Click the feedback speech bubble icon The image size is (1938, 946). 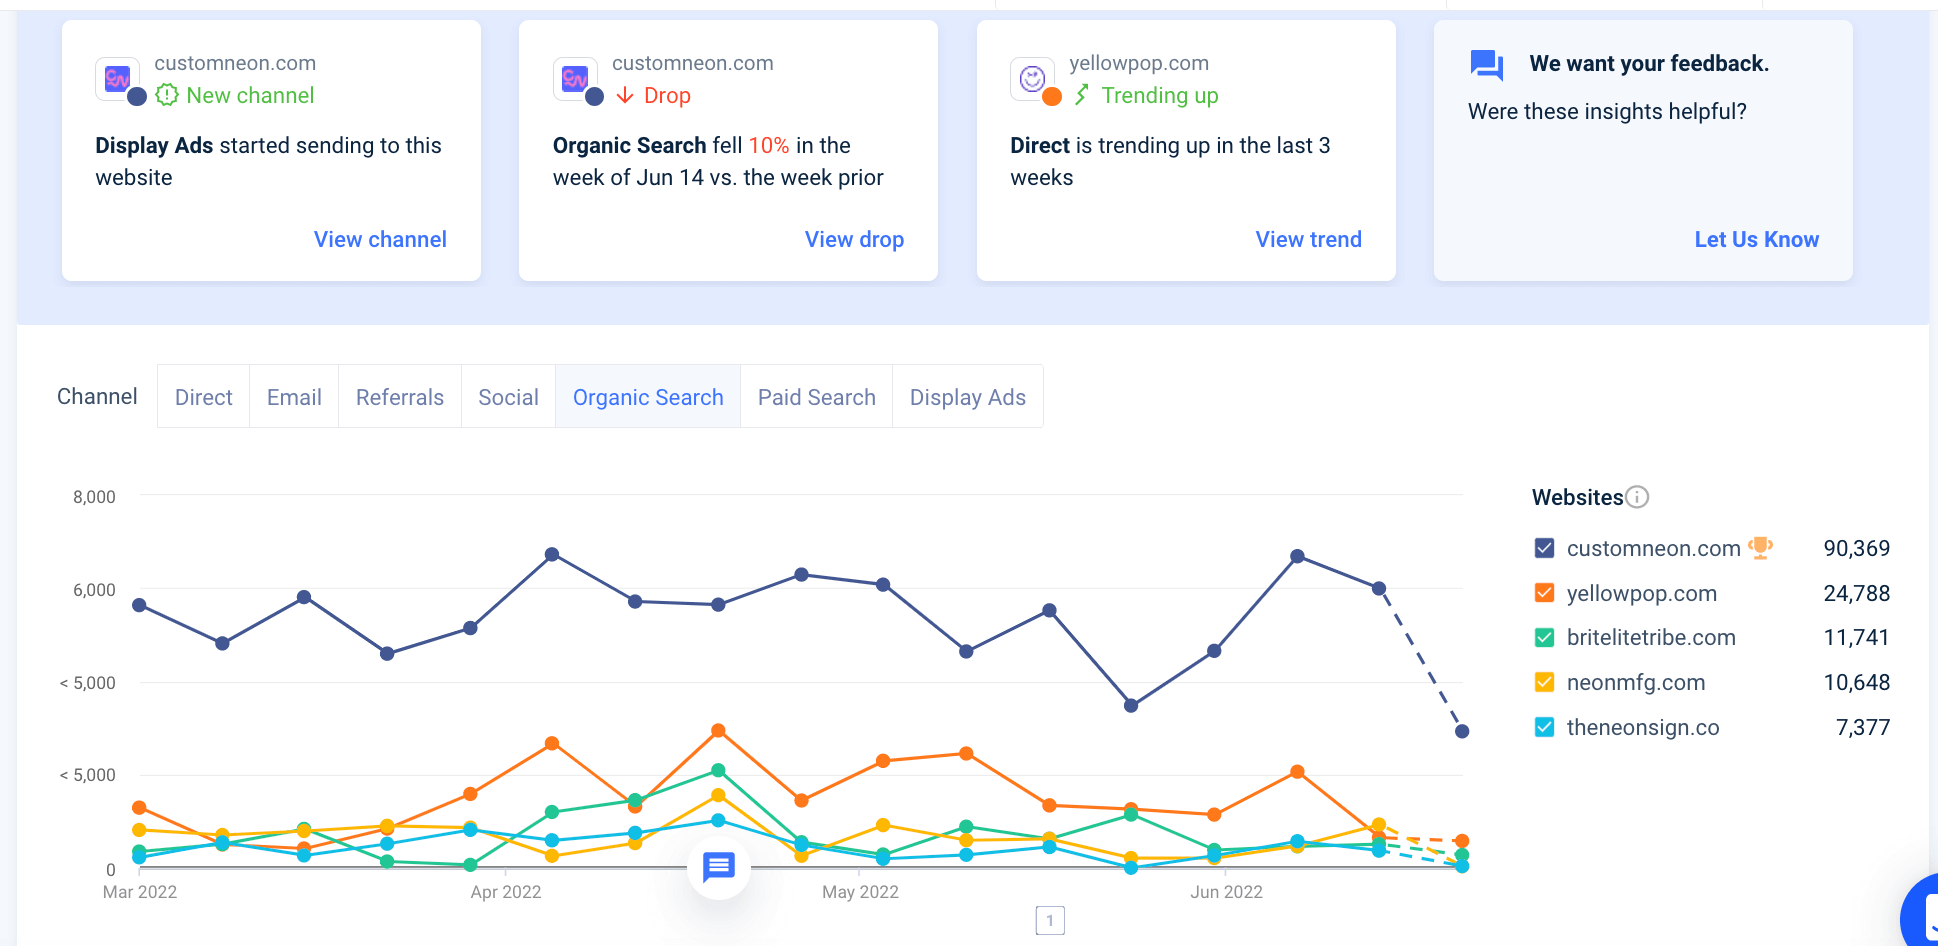point(1485,63)
